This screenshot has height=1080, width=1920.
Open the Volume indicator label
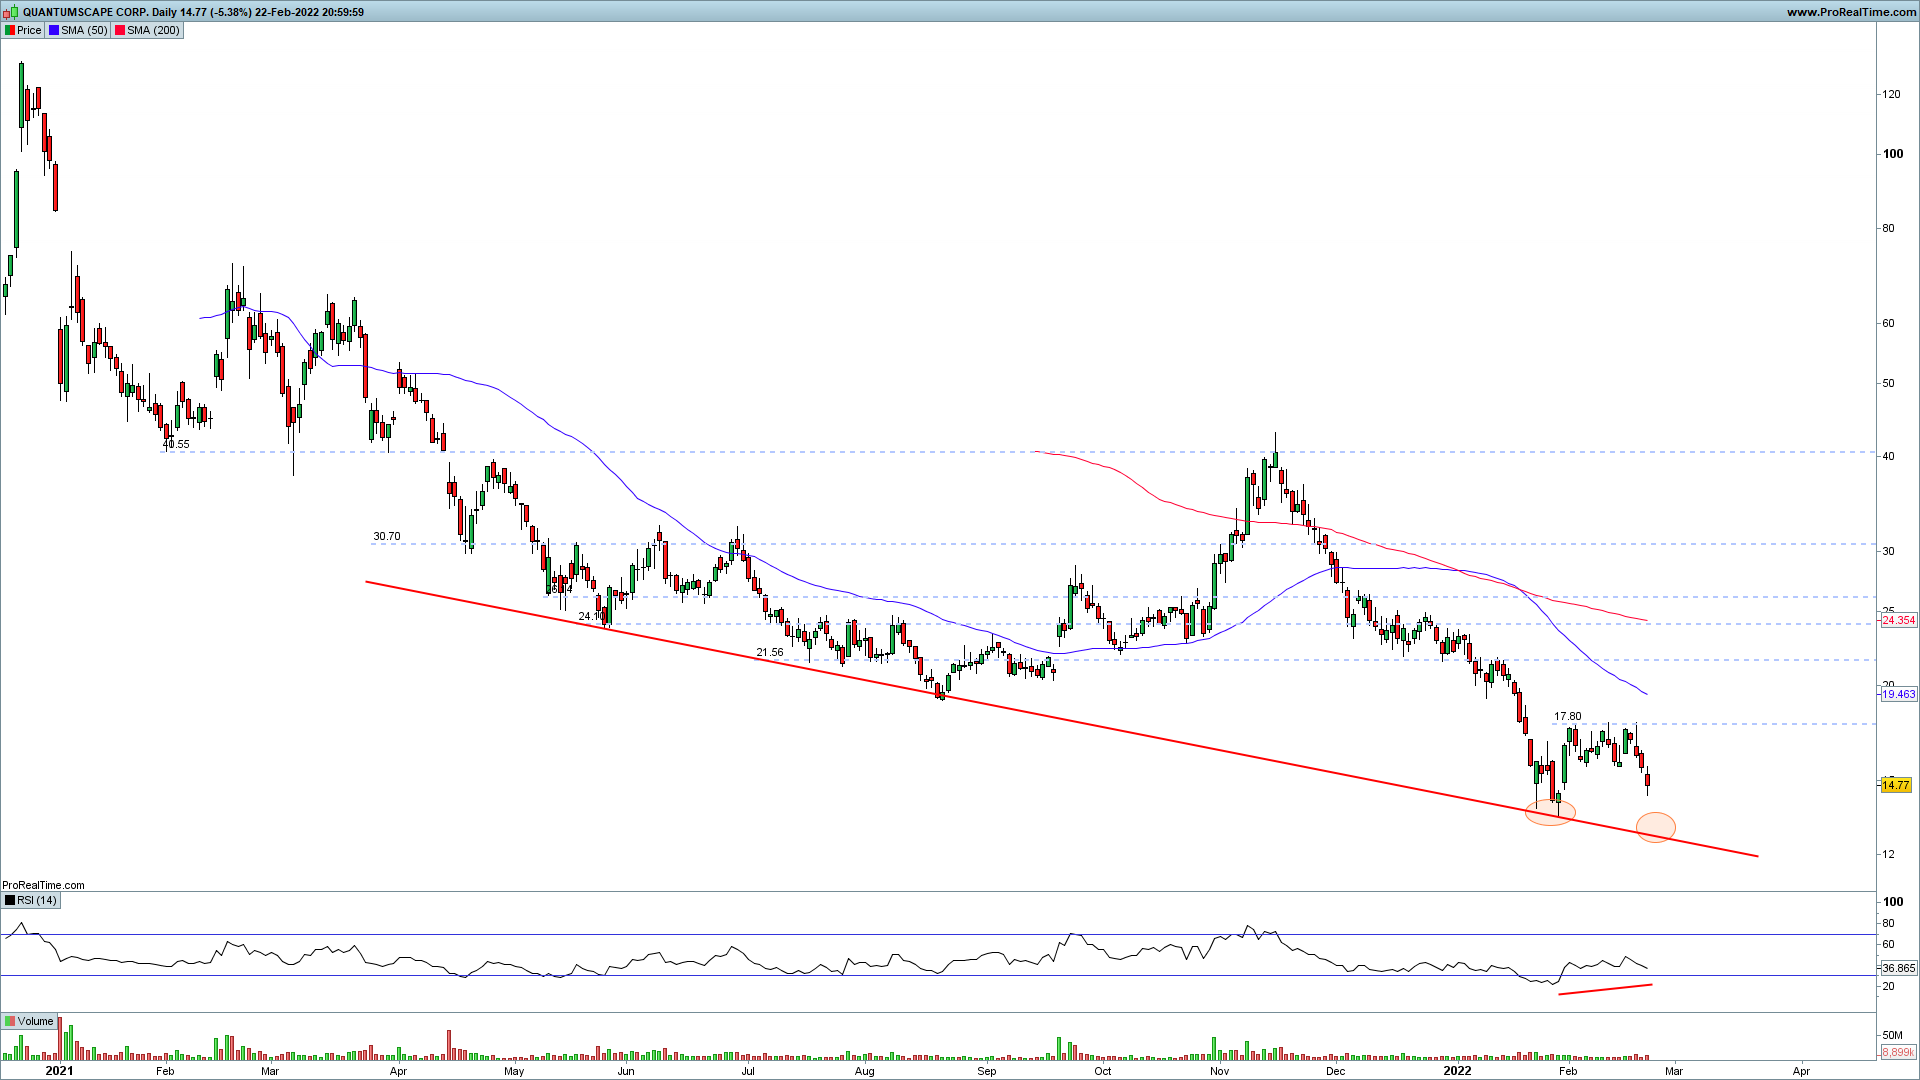coord(35,1021)
